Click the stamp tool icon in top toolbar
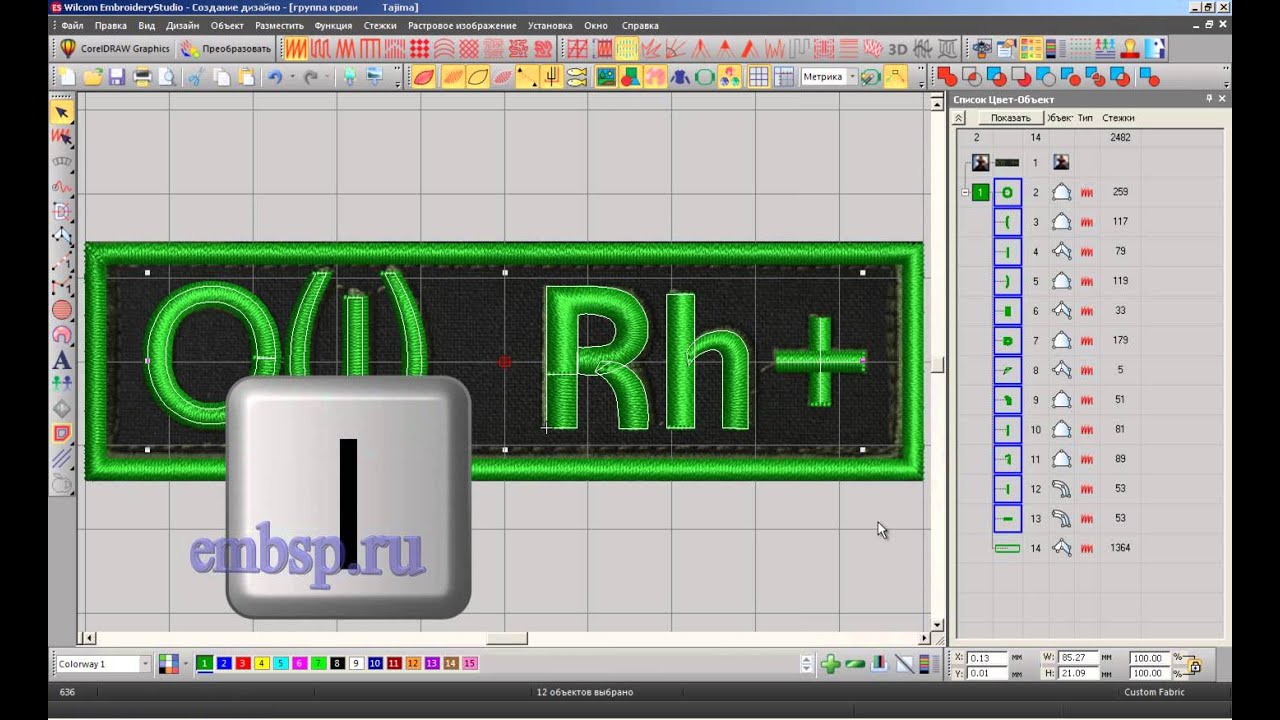The height and width of the screenshot is (720, 1280). coord(1130,48)
